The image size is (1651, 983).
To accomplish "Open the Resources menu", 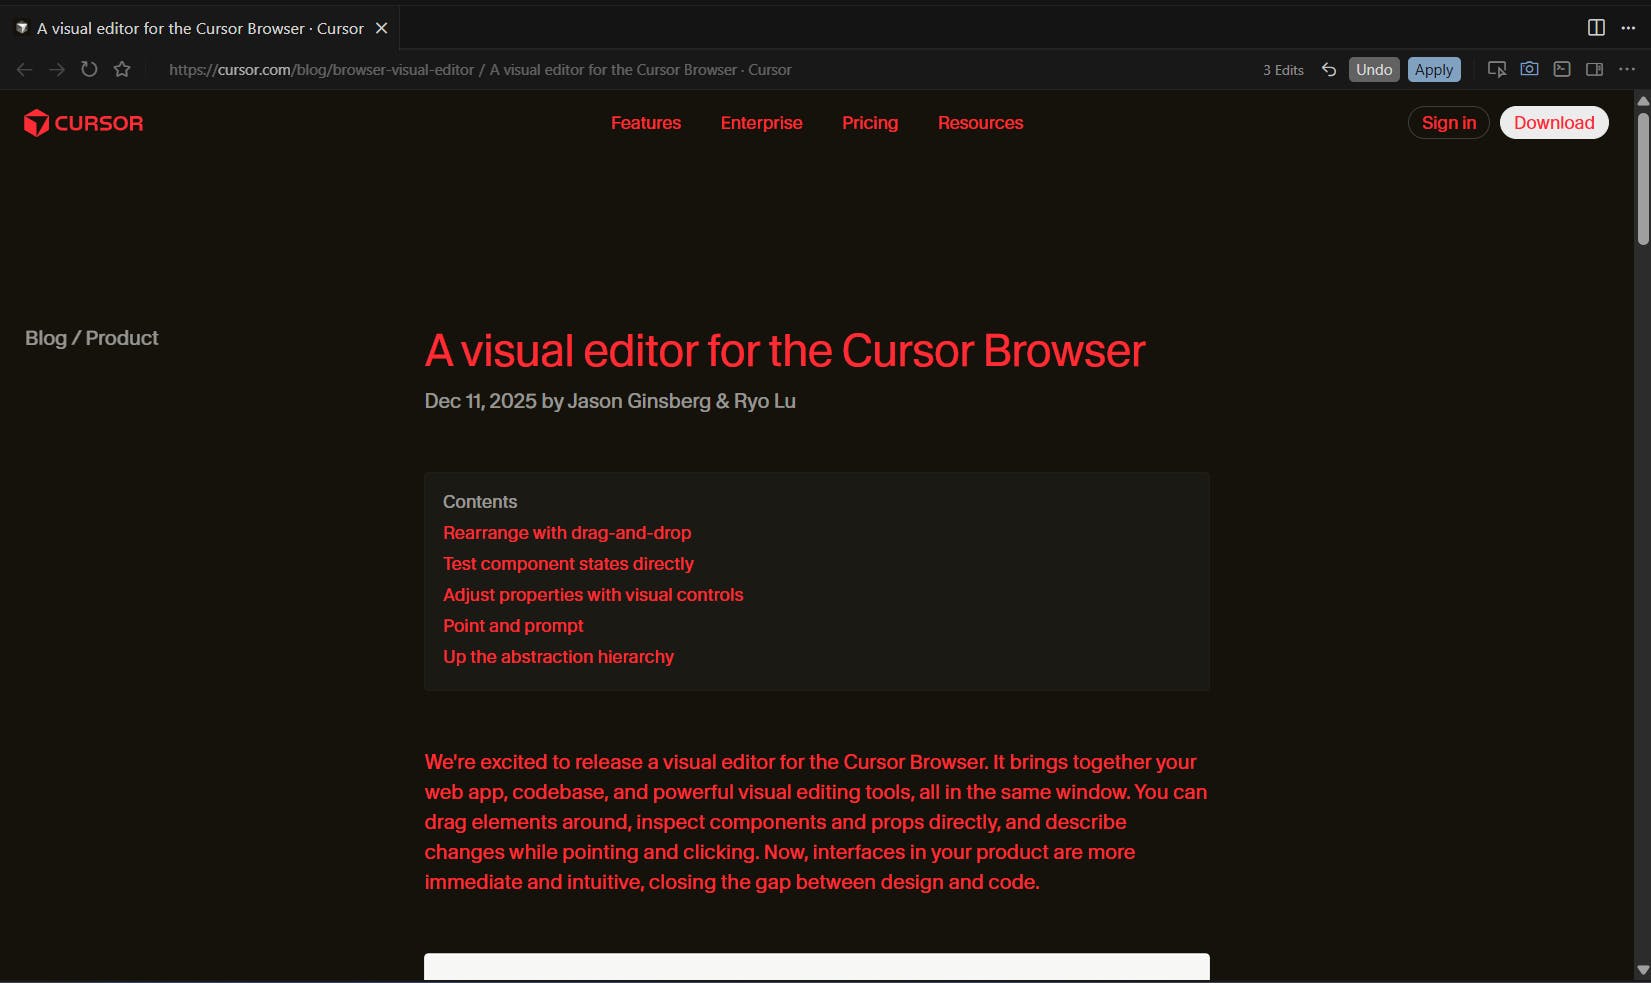I will [981, 123].
